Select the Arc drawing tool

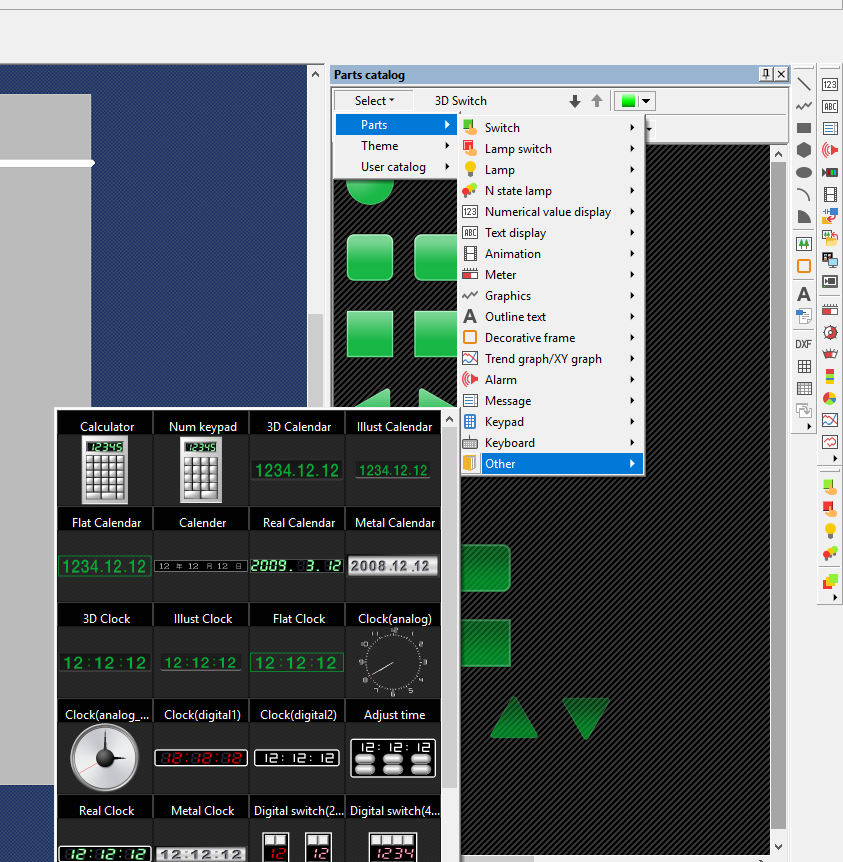point(804,194)
